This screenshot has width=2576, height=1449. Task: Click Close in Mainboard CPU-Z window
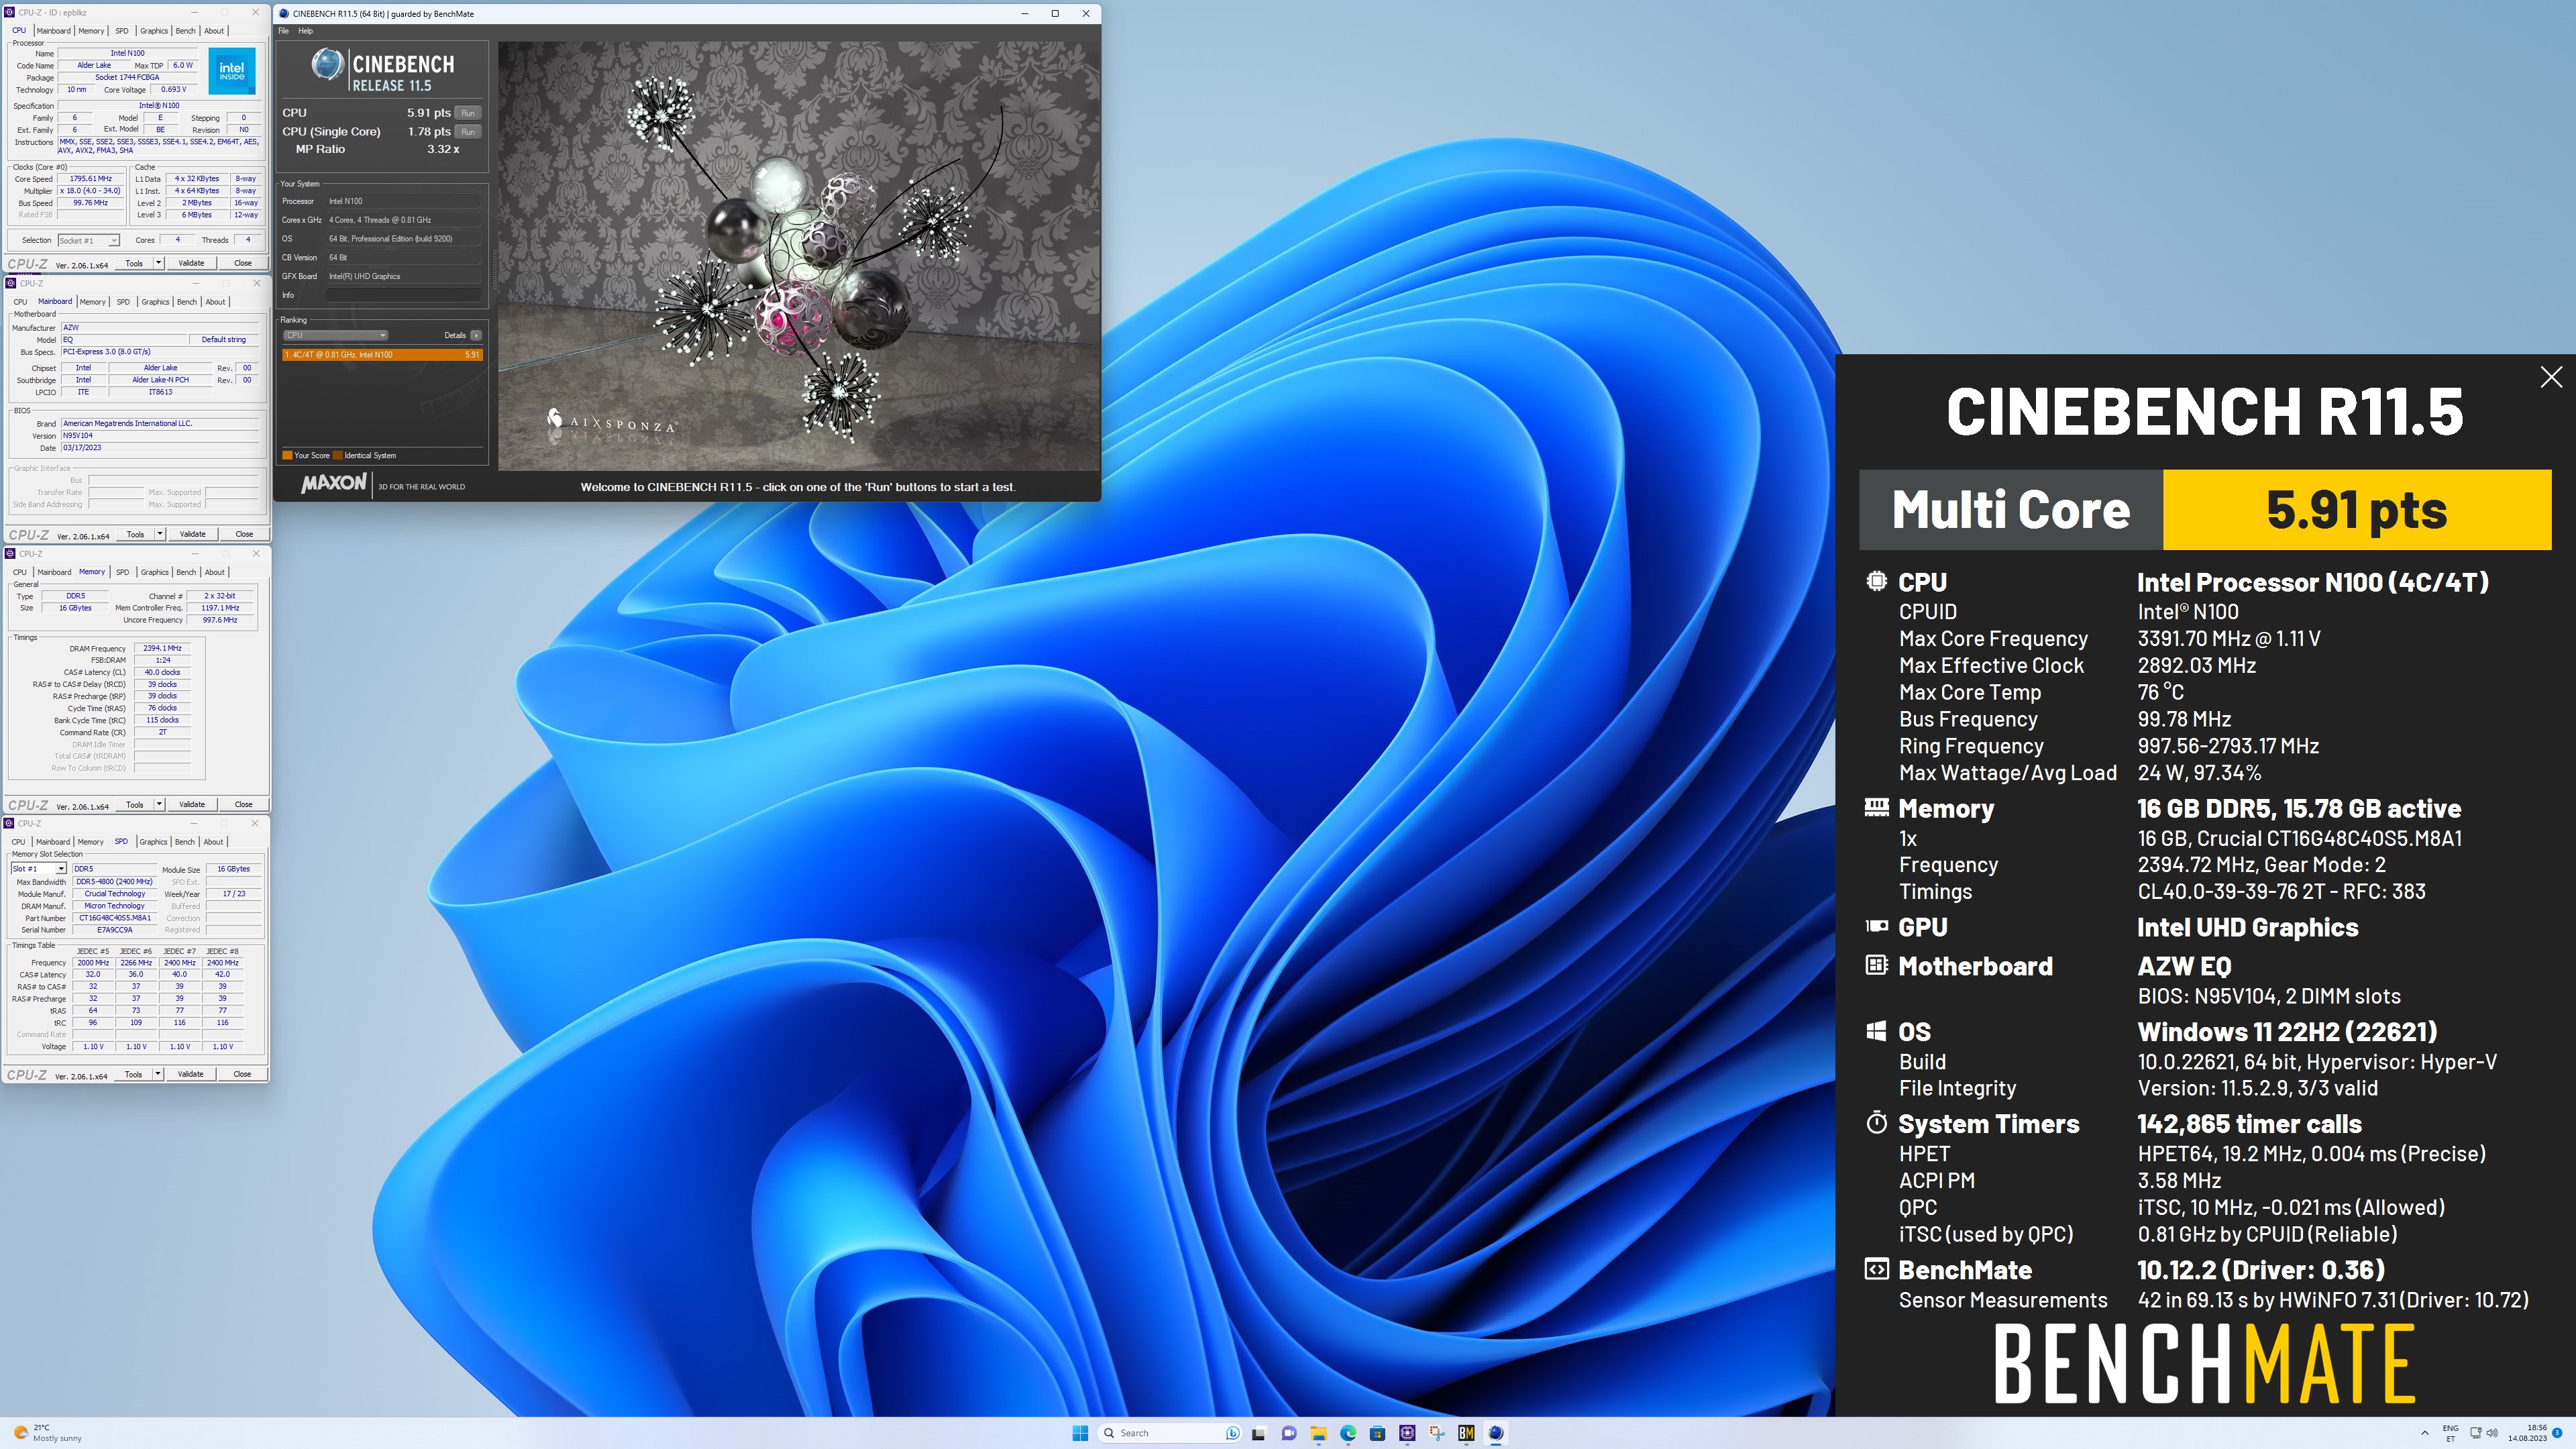[x=244, y=534]
